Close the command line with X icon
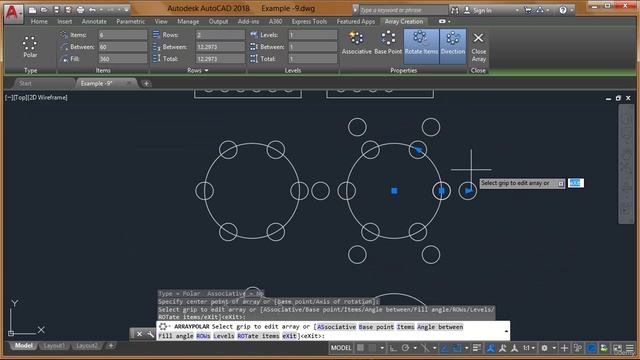 coord(139,334)
